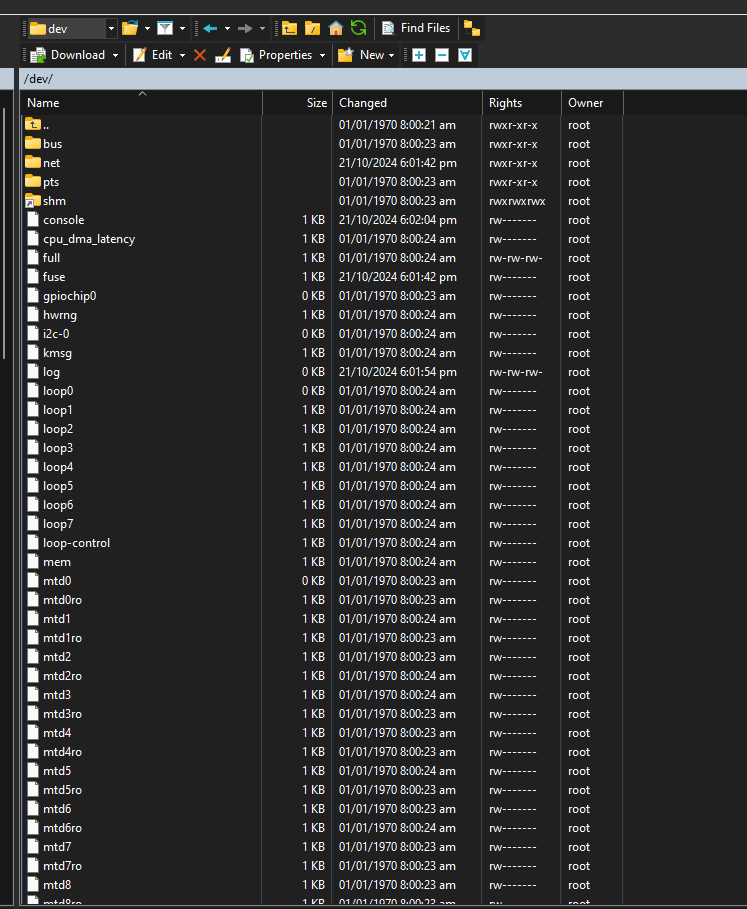Sort by the Changed column header
Screen dimensions: 747x909
click(x=363, y=103)
